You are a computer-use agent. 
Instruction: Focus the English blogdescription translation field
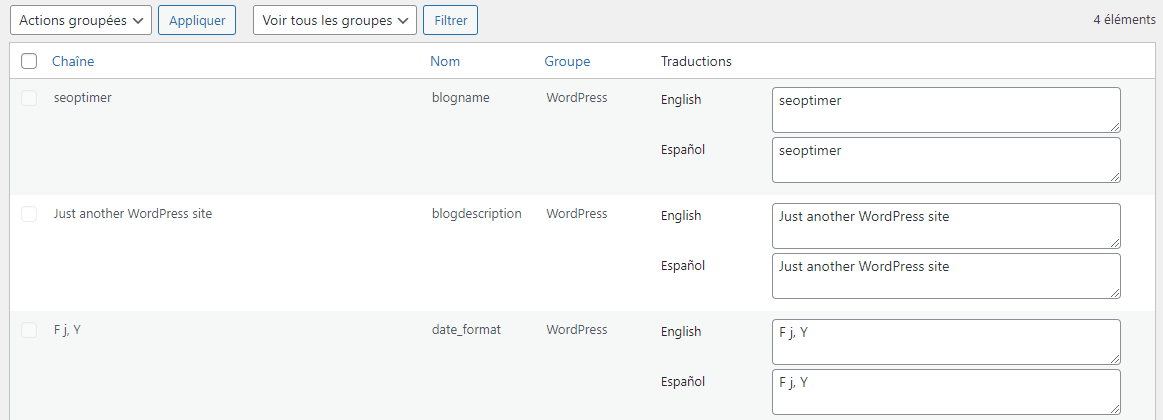click(x=945, y=225)
